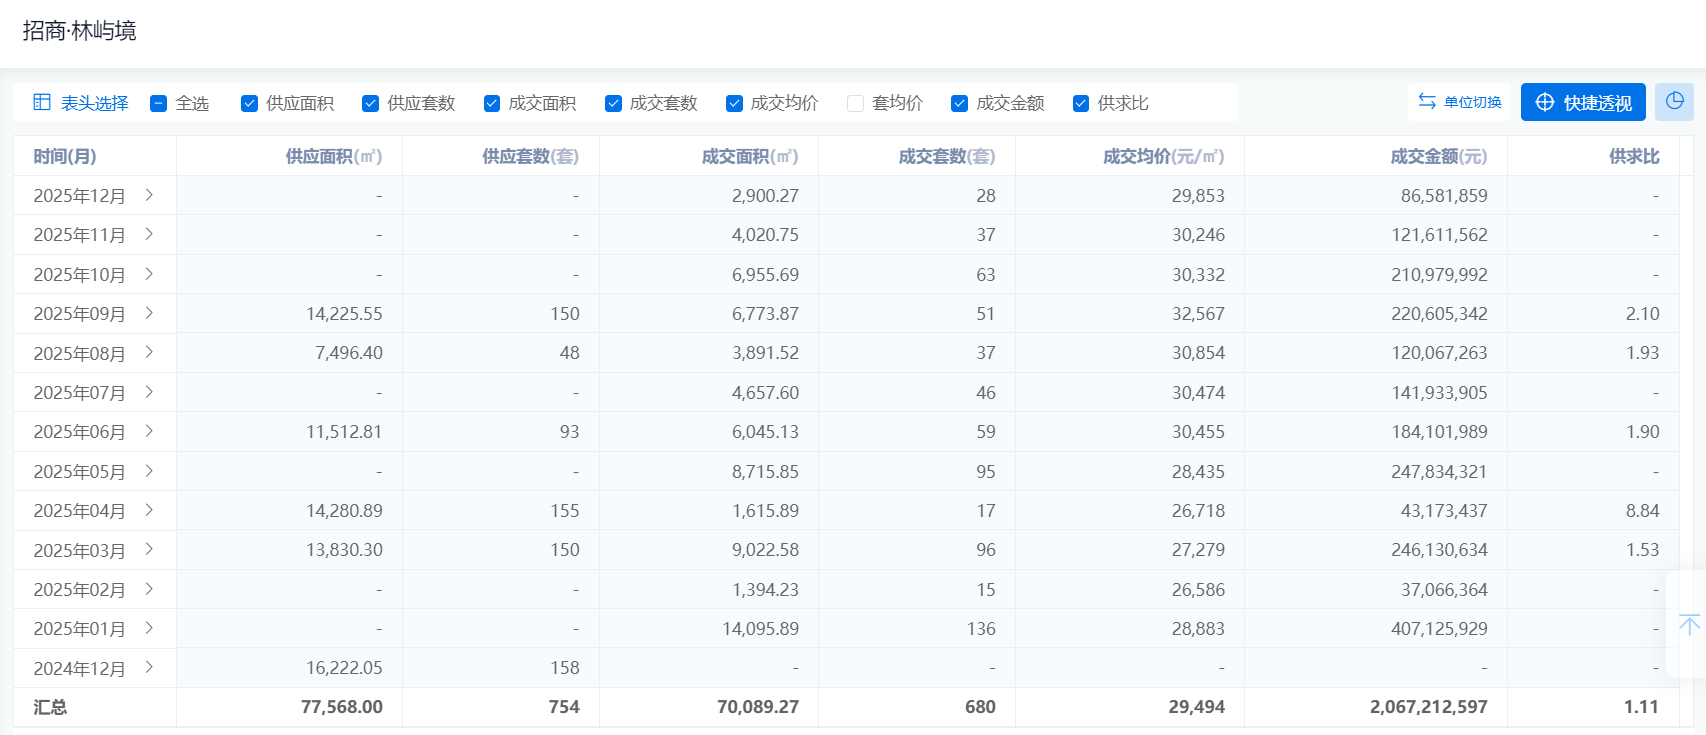Click the 表头选择 table icon
Image resolution: width=1706 pixels, height=735 pixels.
(x=42, y=102)
